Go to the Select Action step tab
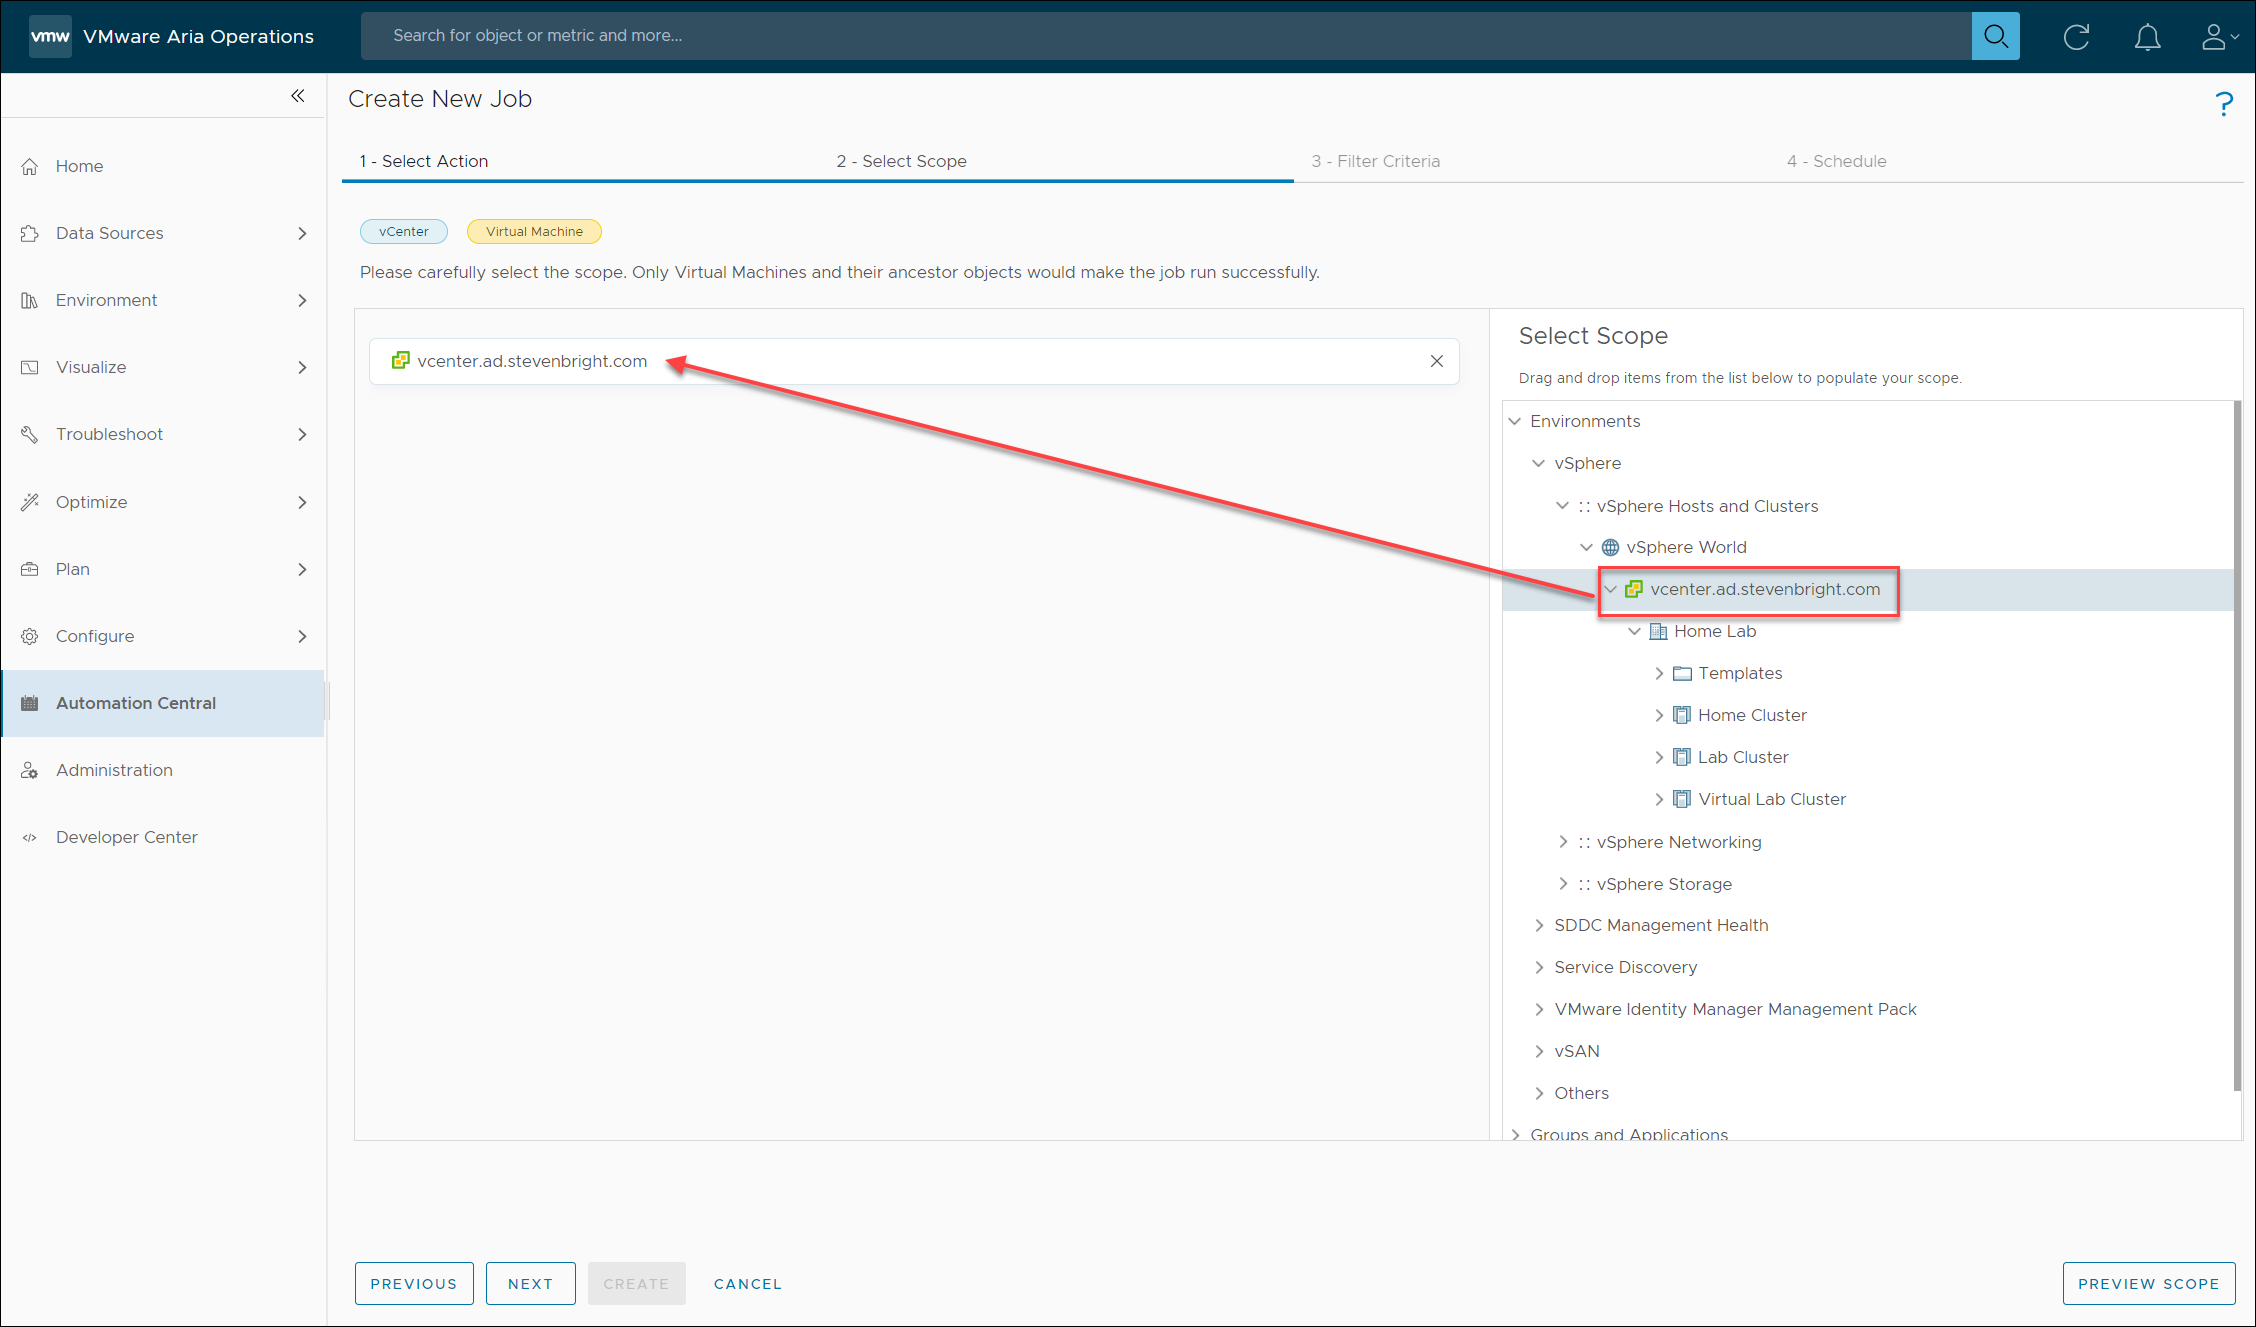2256x1327 pixels. click(424, 161)
